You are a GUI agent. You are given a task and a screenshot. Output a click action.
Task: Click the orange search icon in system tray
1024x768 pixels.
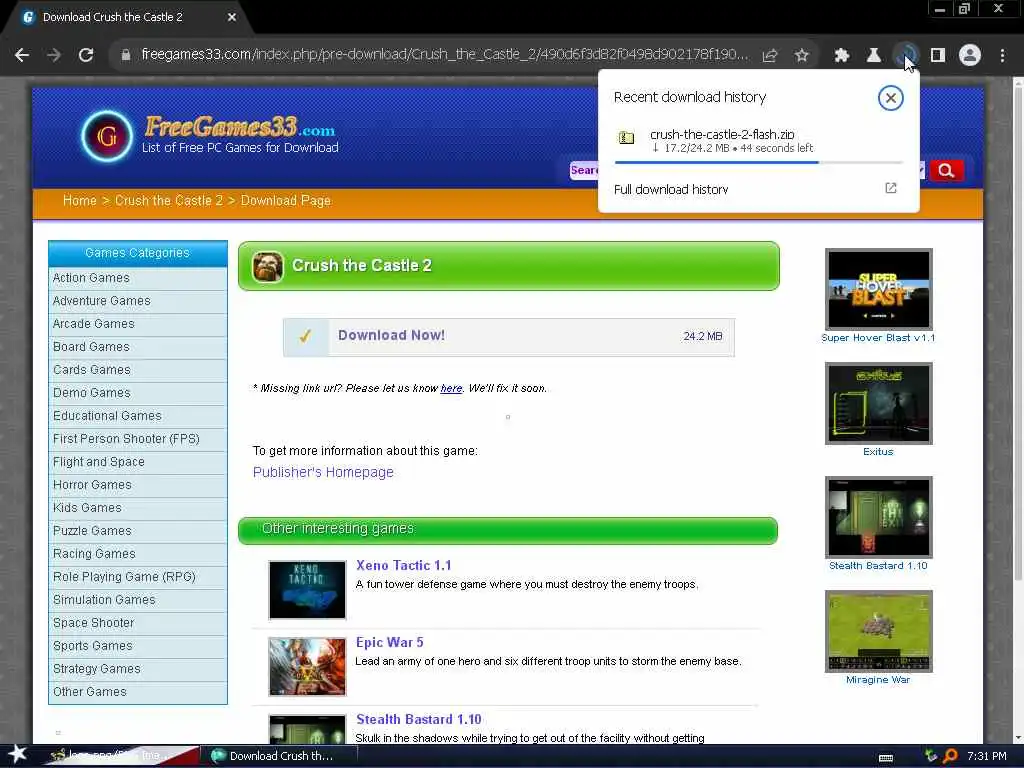coord(950,756)
